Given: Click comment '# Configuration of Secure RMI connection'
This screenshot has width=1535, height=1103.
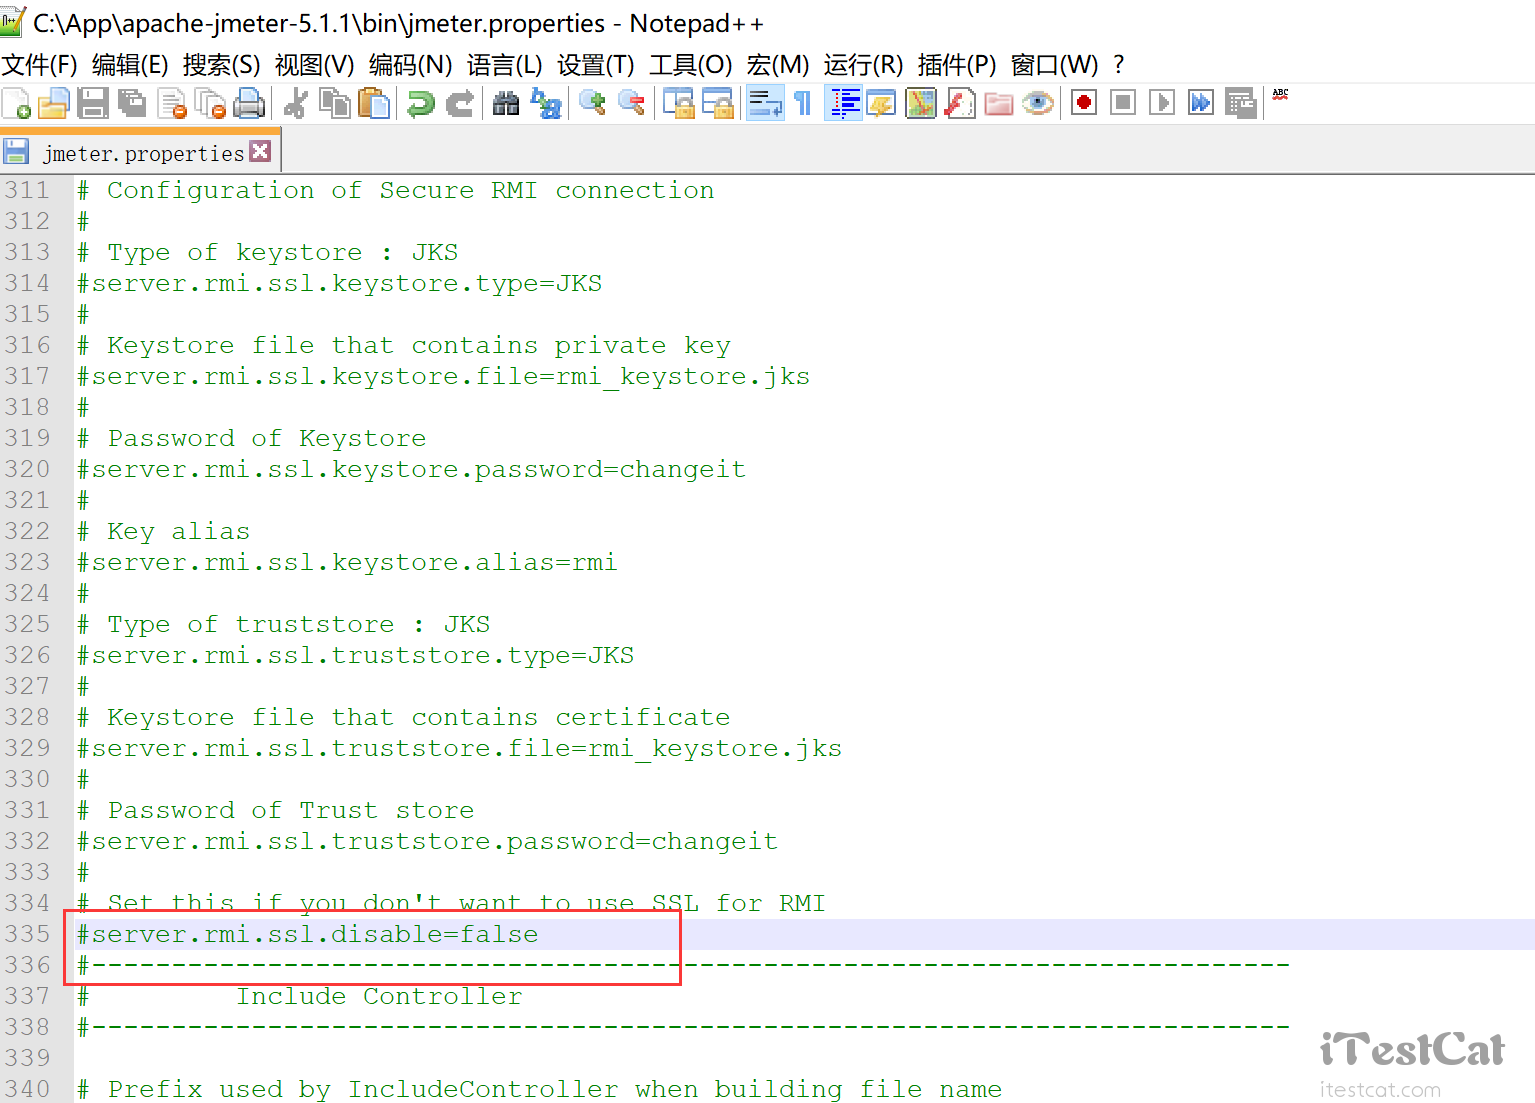Looking at the screenshot, I should click(396, 190).
